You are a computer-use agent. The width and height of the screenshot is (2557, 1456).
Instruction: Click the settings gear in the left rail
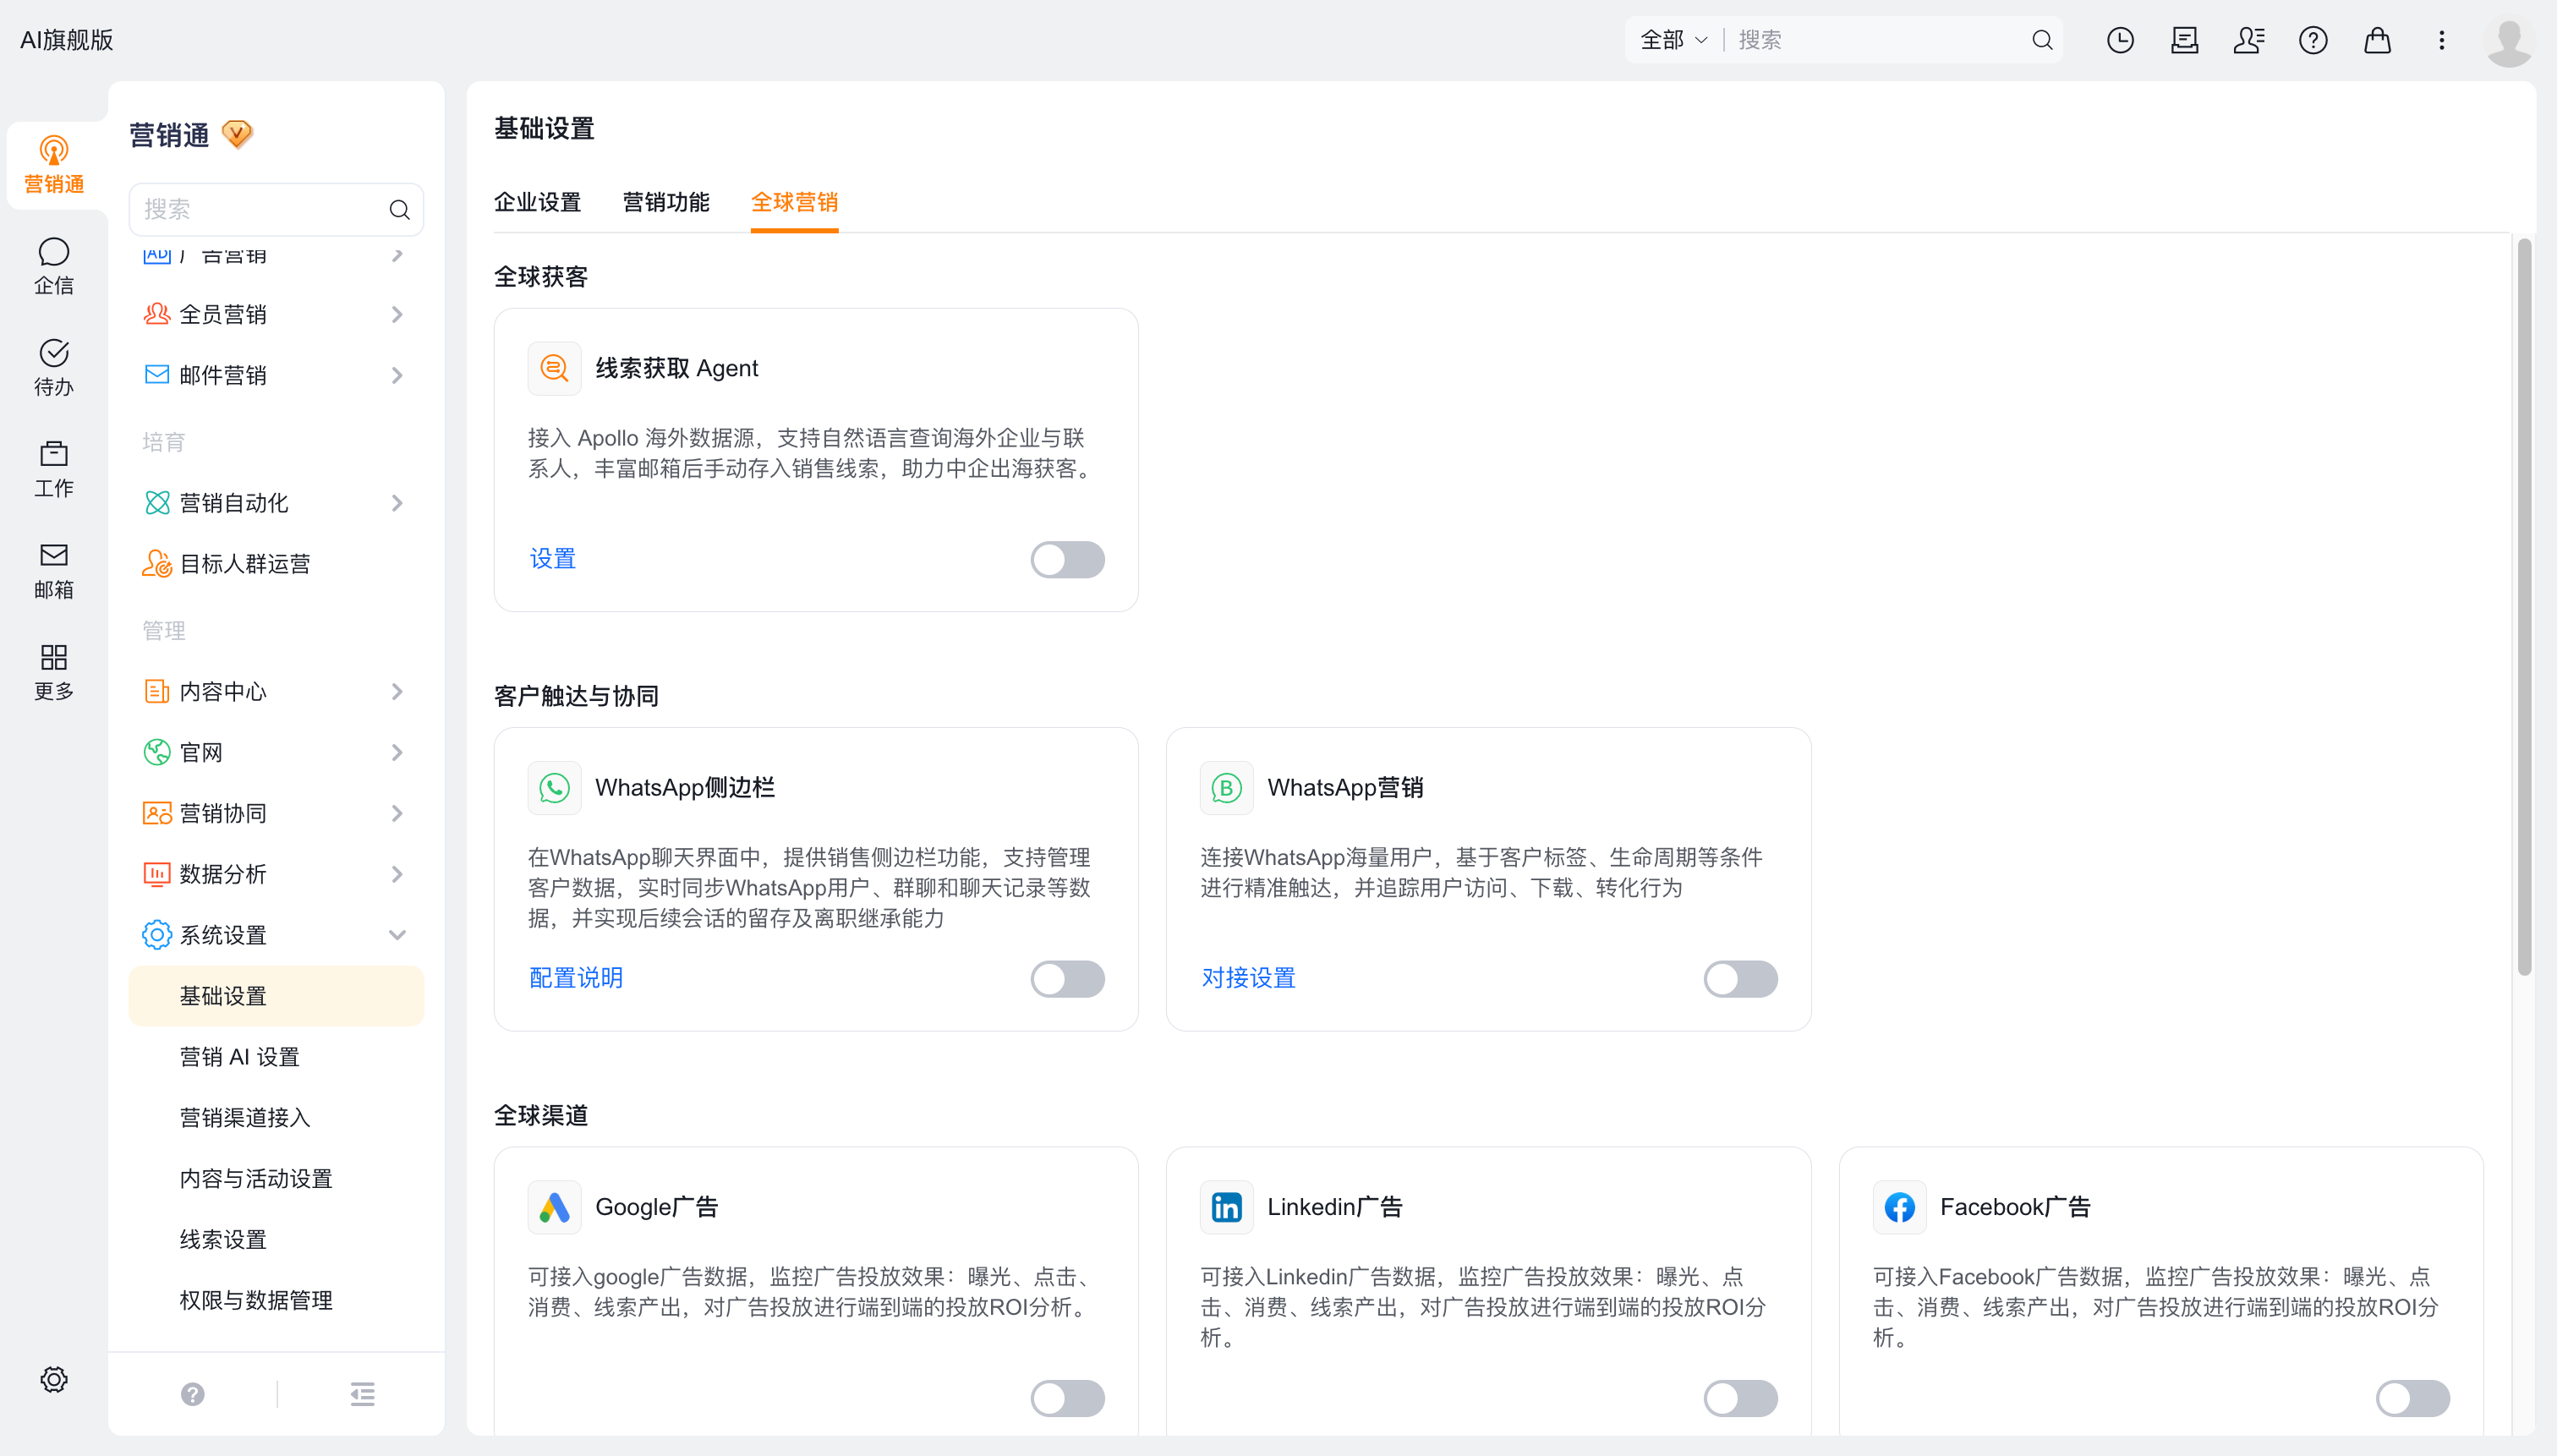tap(54, 1379)
